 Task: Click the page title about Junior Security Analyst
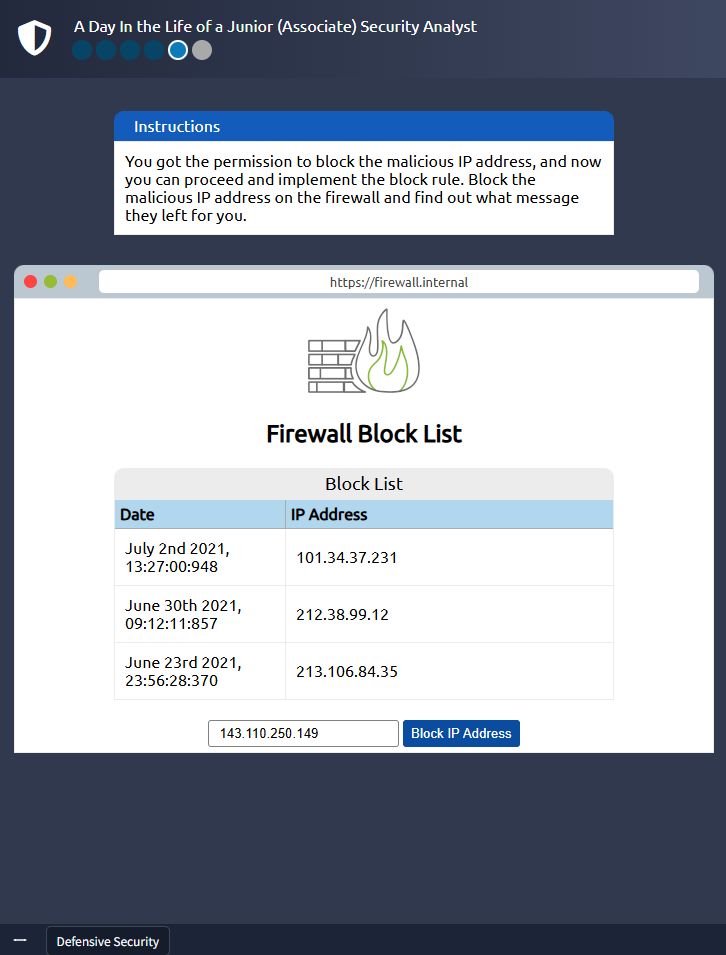275,27
